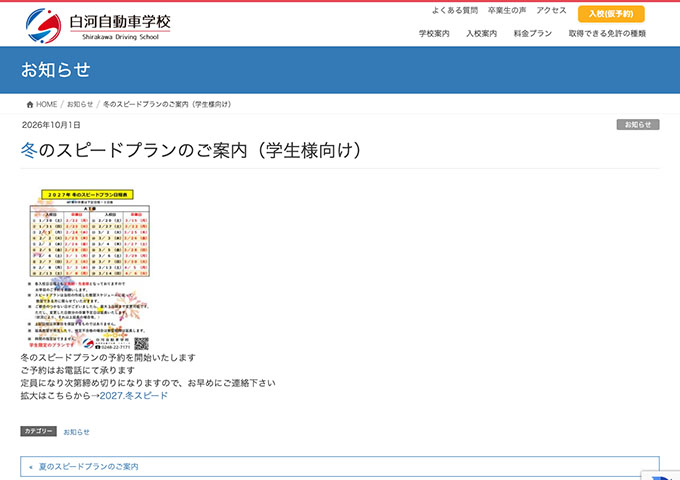680x480 pixels.
Task: Click the home icon in breadcrumb
Action: tap(30, 104)
